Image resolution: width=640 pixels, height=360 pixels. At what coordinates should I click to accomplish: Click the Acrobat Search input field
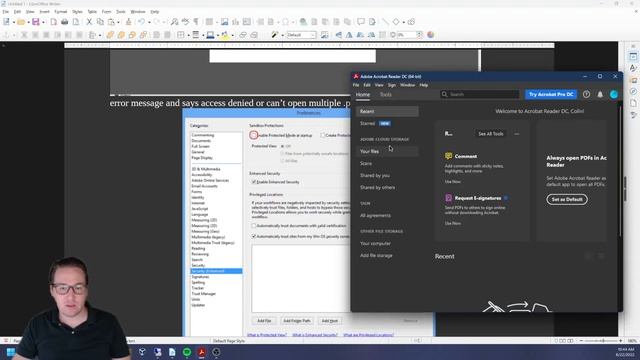480,94
